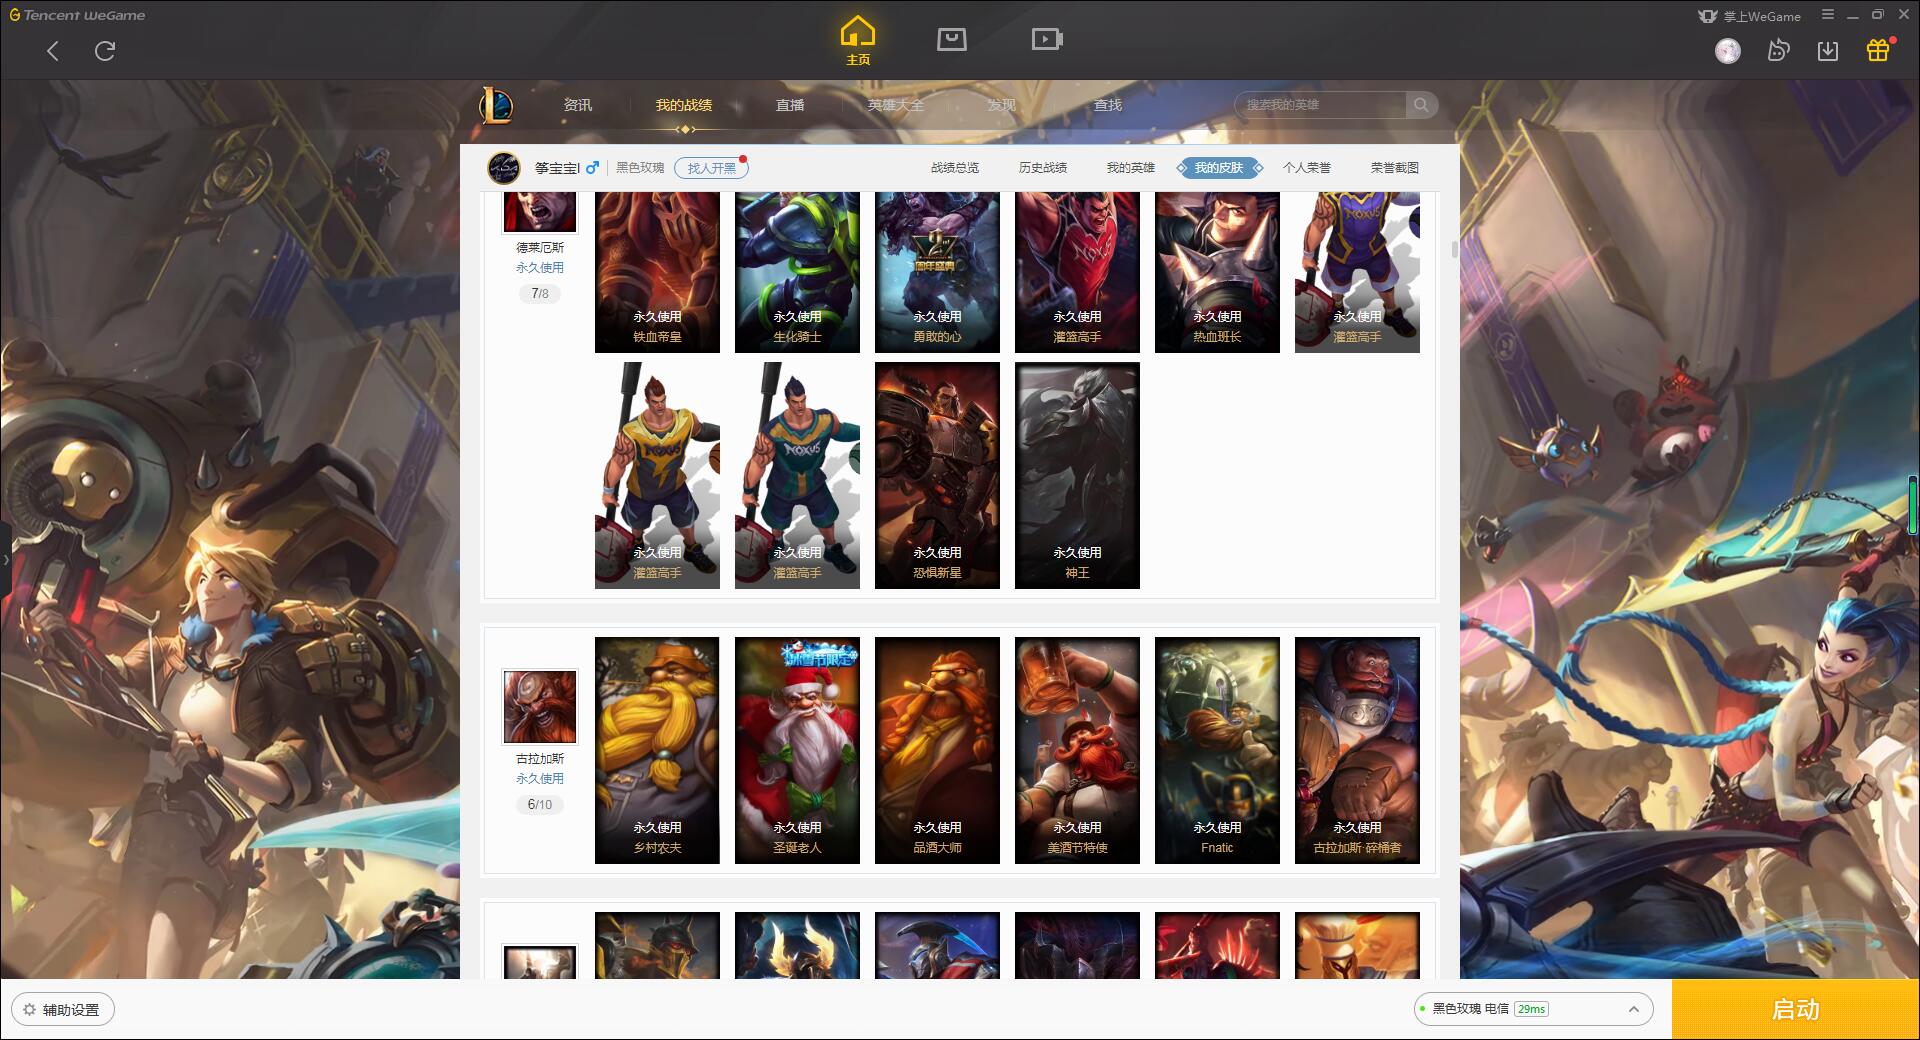Open the 美酒节特使 skin card
The image size is (1920, 1040).
click(x=1077, y=750)
